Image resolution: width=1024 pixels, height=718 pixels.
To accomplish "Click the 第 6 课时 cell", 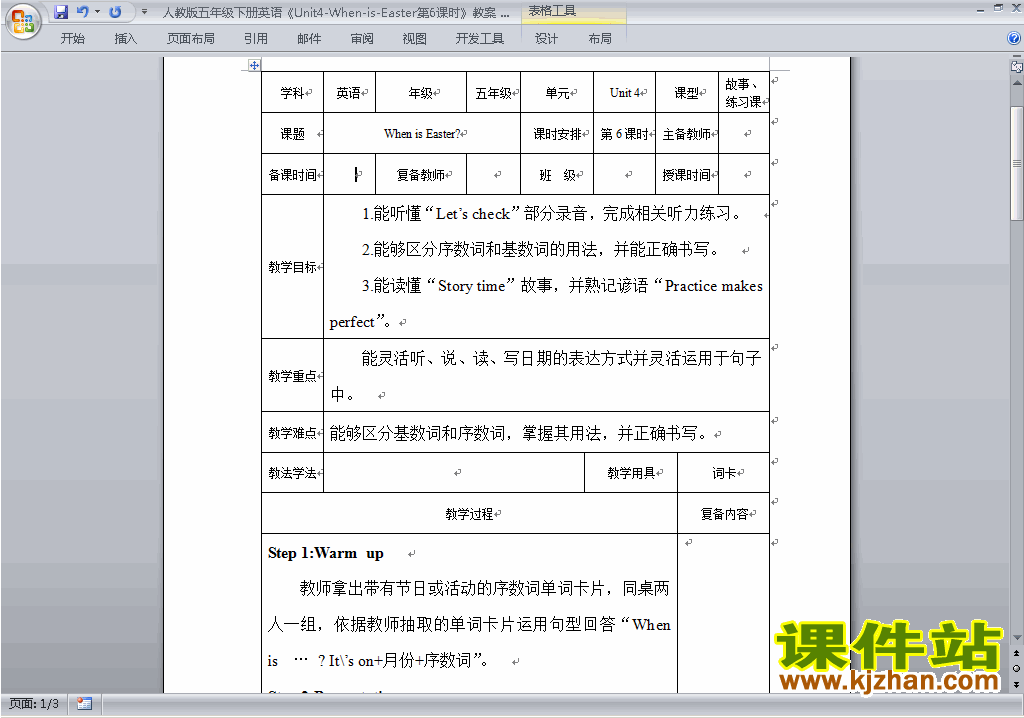I will coord(625,134).
